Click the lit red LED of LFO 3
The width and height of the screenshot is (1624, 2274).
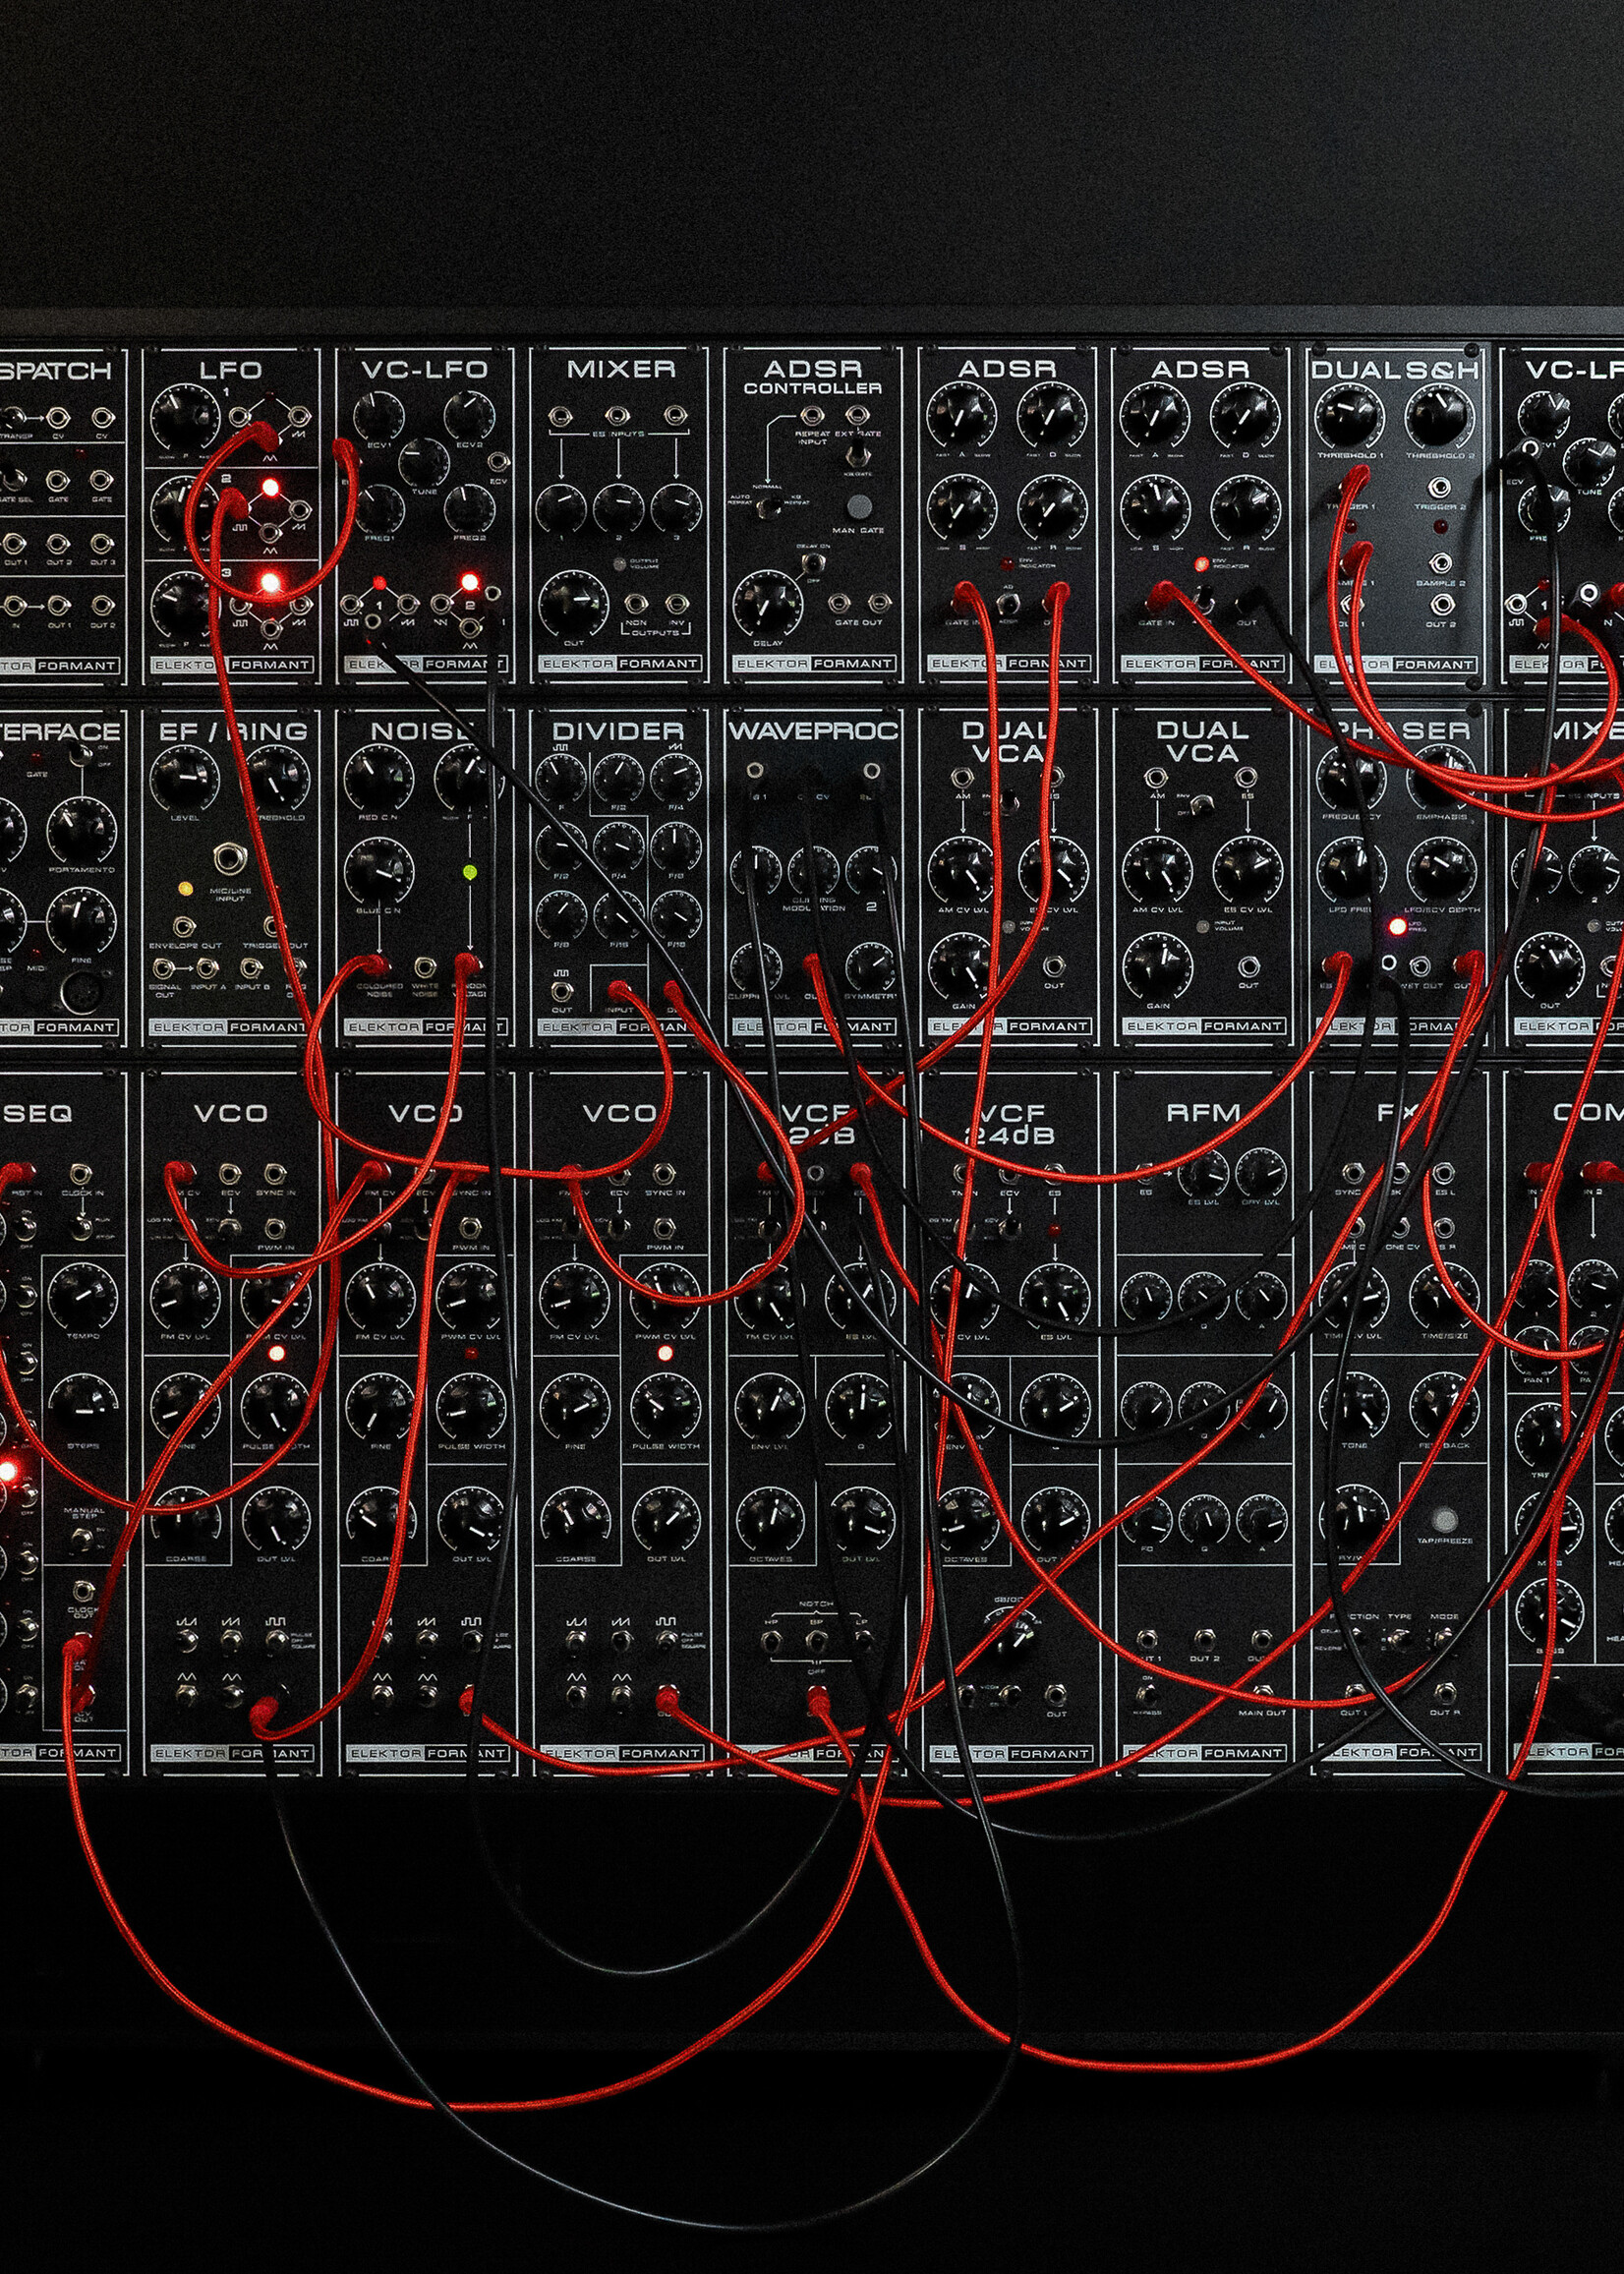269,582
